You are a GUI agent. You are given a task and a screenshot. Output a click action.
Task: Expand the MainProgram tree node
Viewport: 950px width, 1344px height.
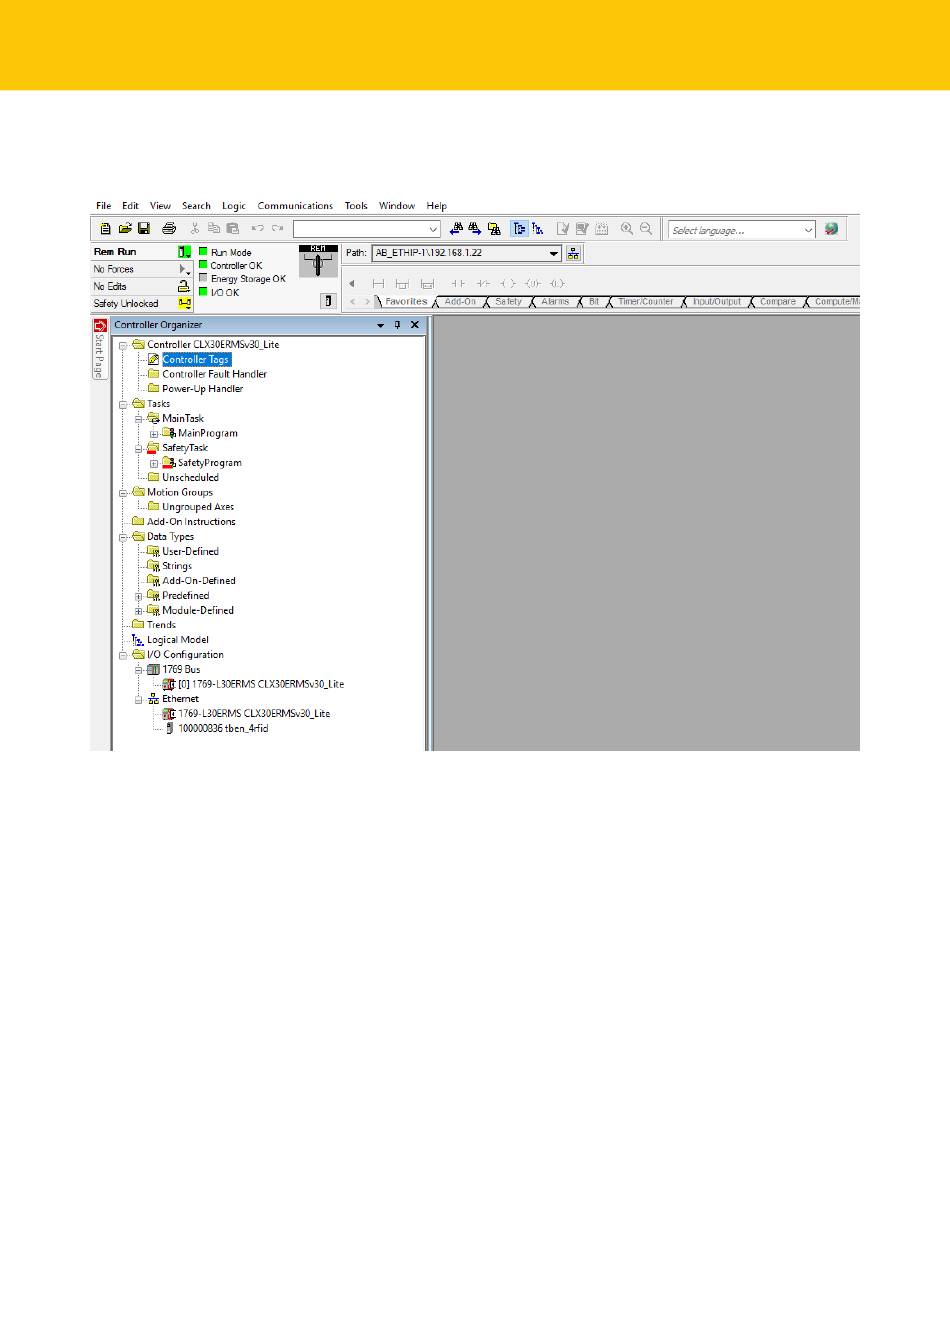(x=154, y=434)
